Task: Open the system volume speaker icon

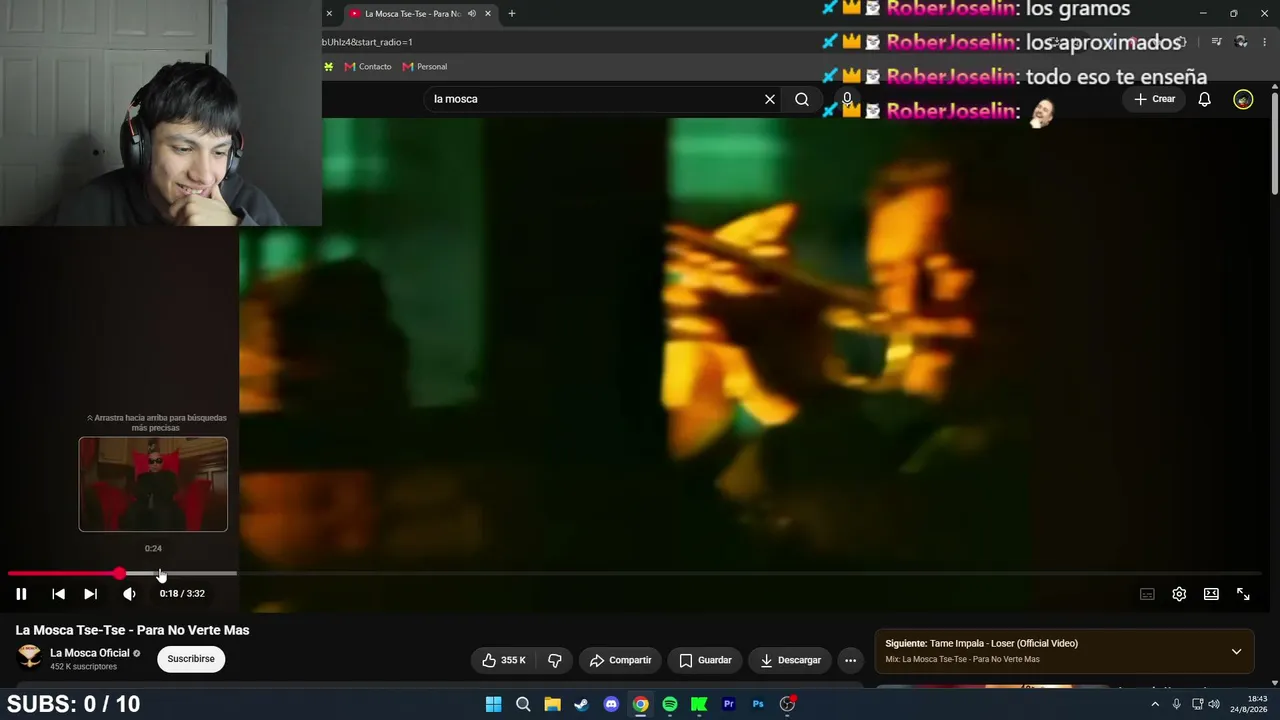Action: click(x=1214, y=704)
